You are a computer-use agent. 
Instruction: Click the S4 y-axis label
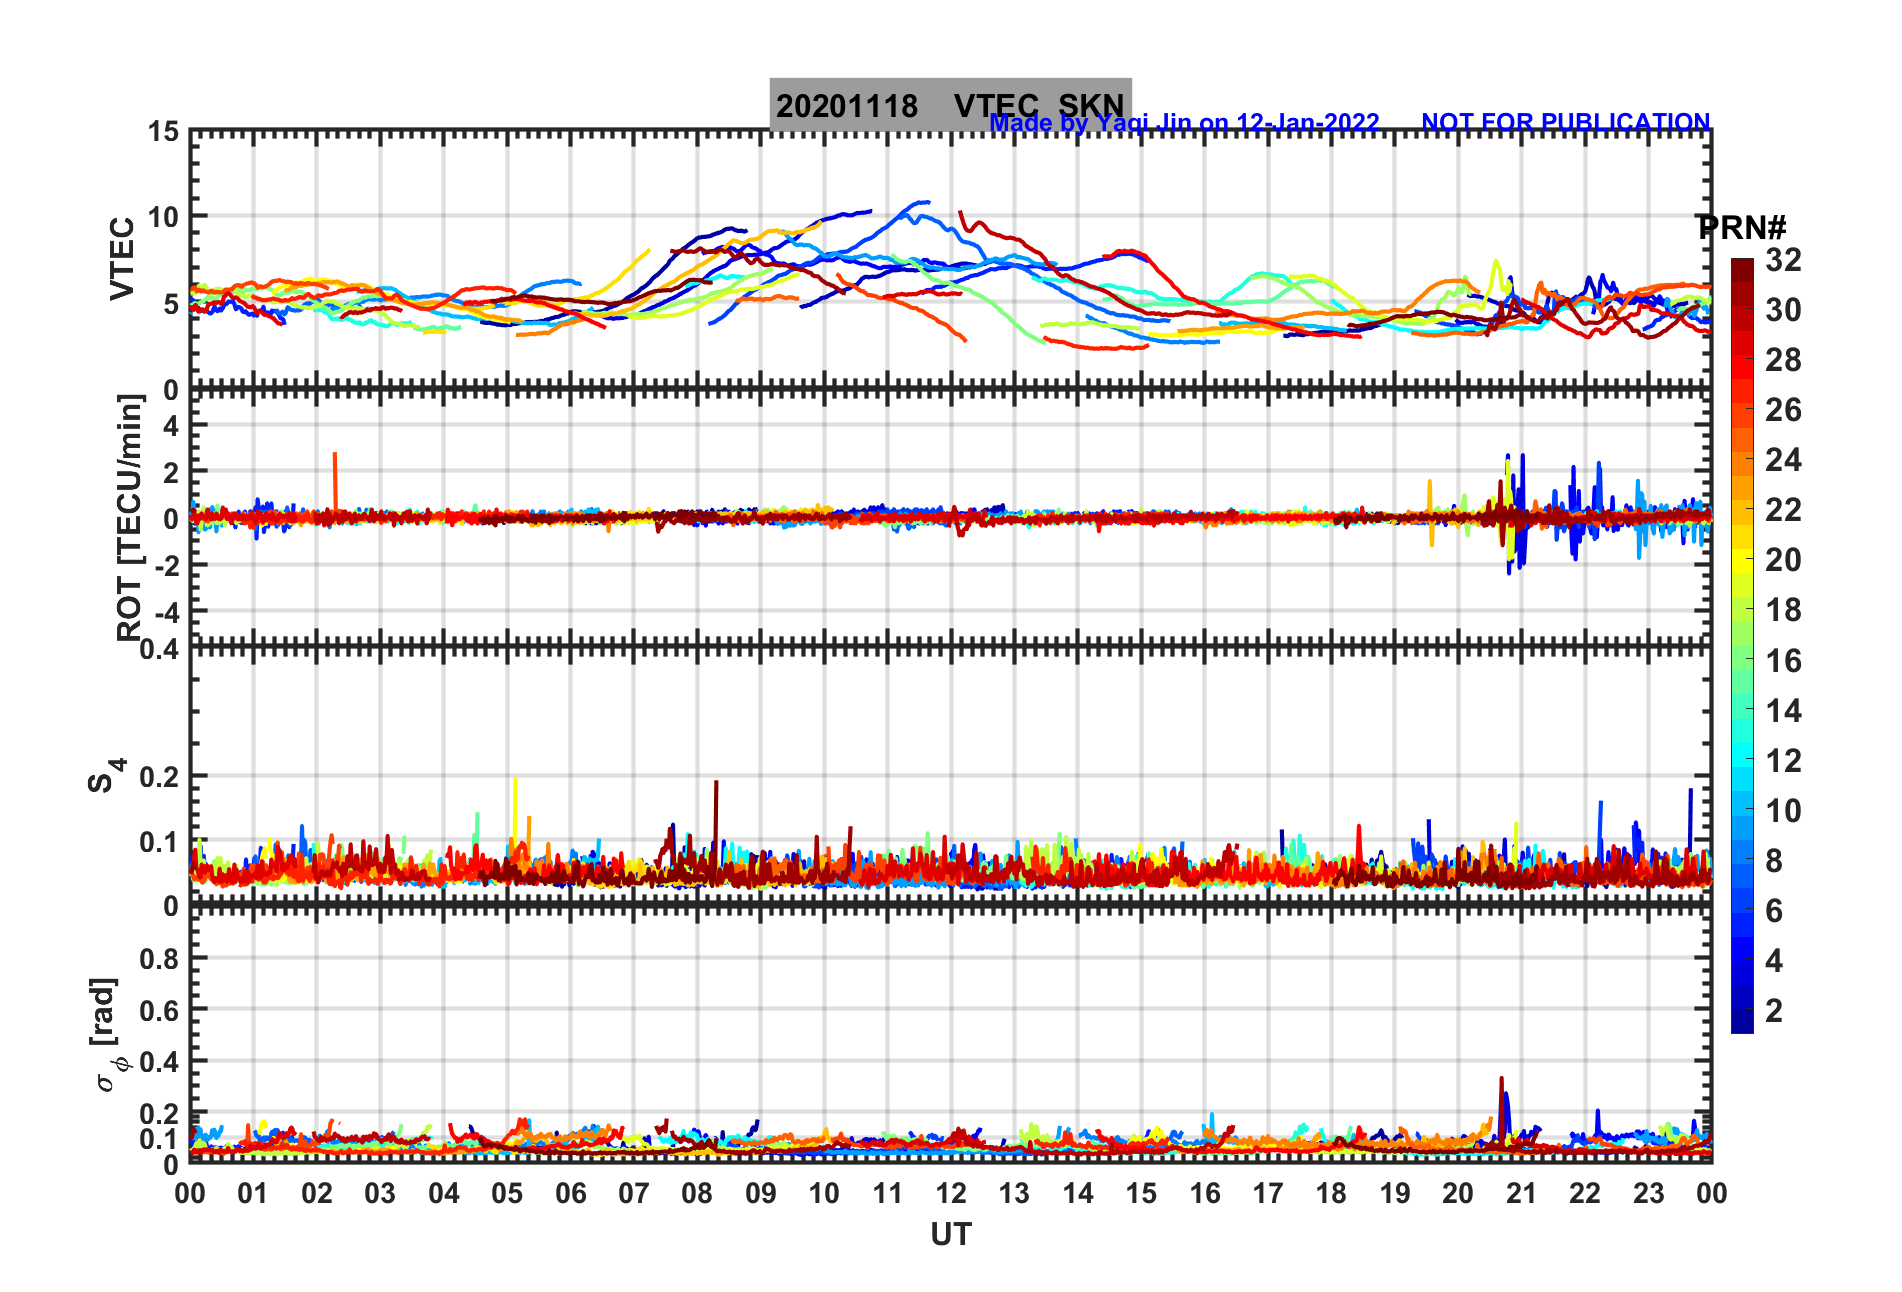pyautogui.click(x=107, y=775)
